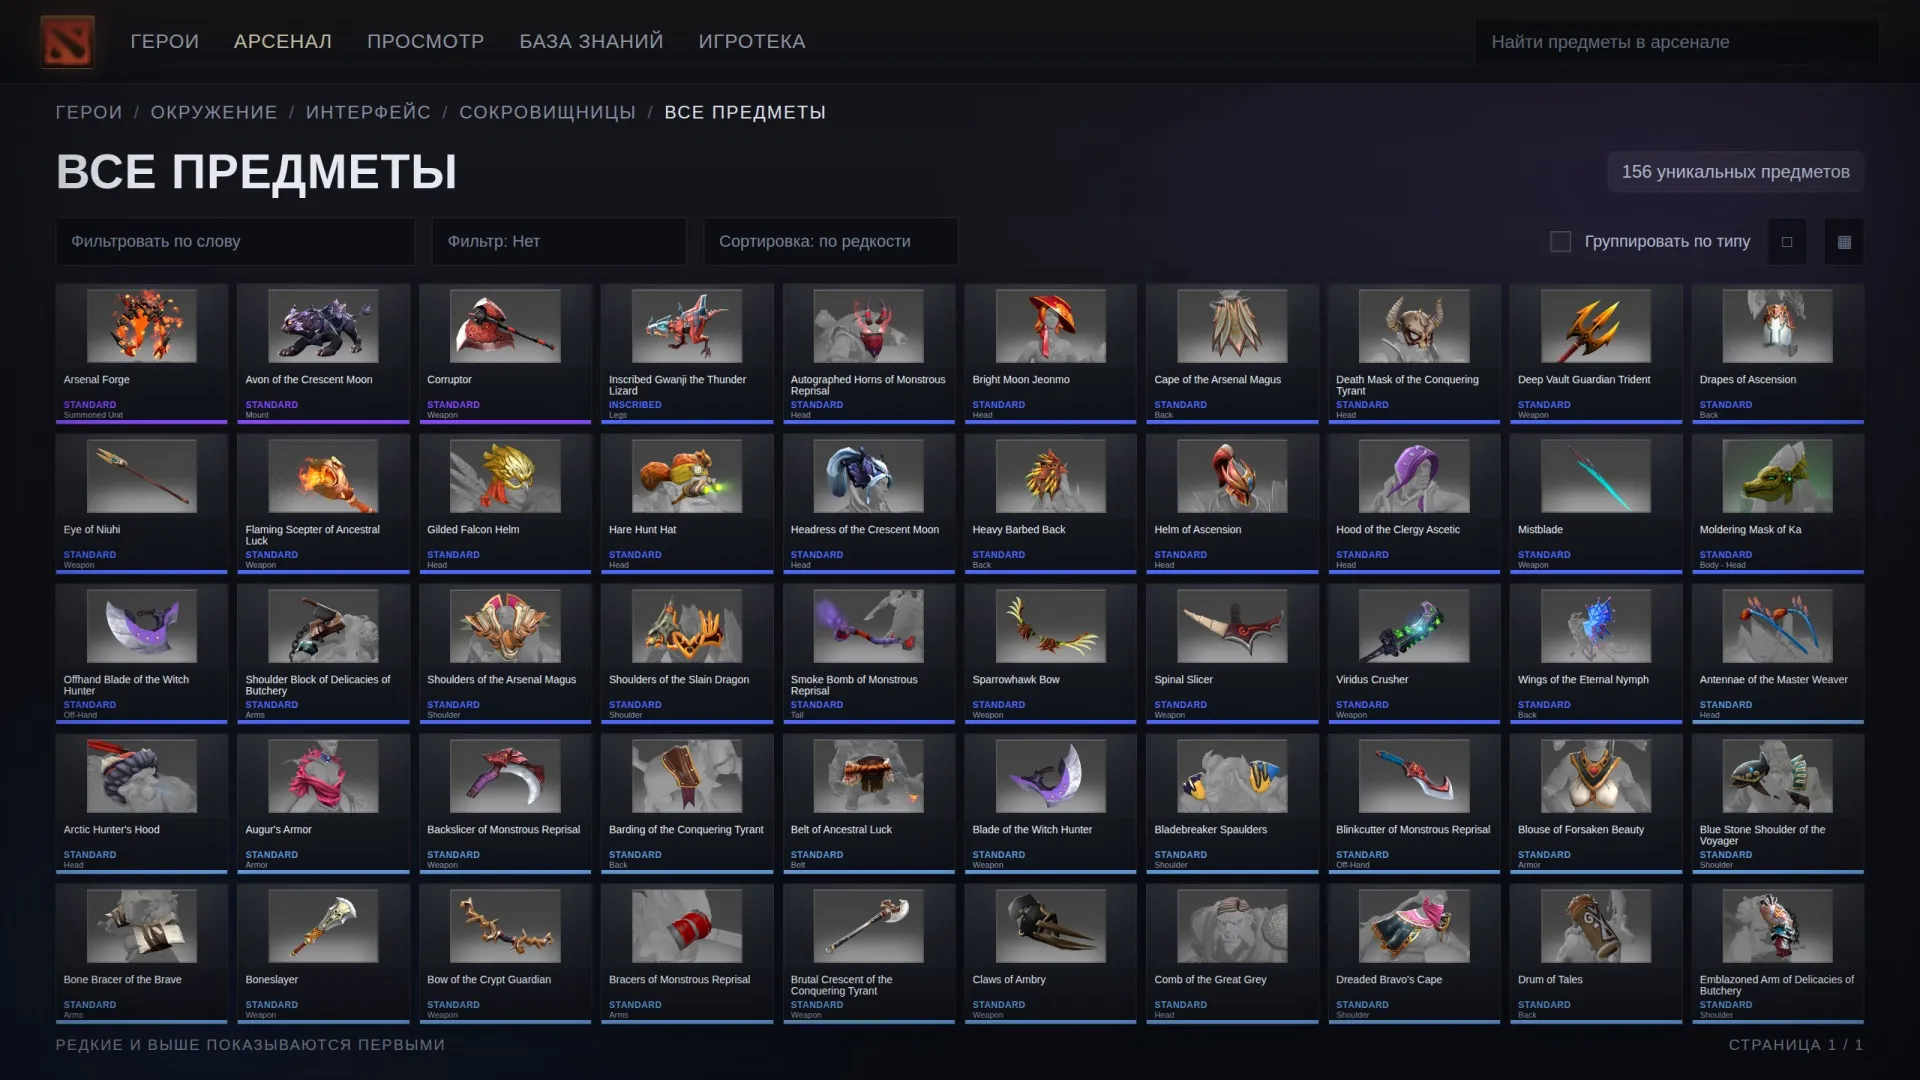The width and height of the screenshot is (1920, 1080).
Task: Select Inscribed Gwanji the Thunder Lizard
Action: pos(687,353)
